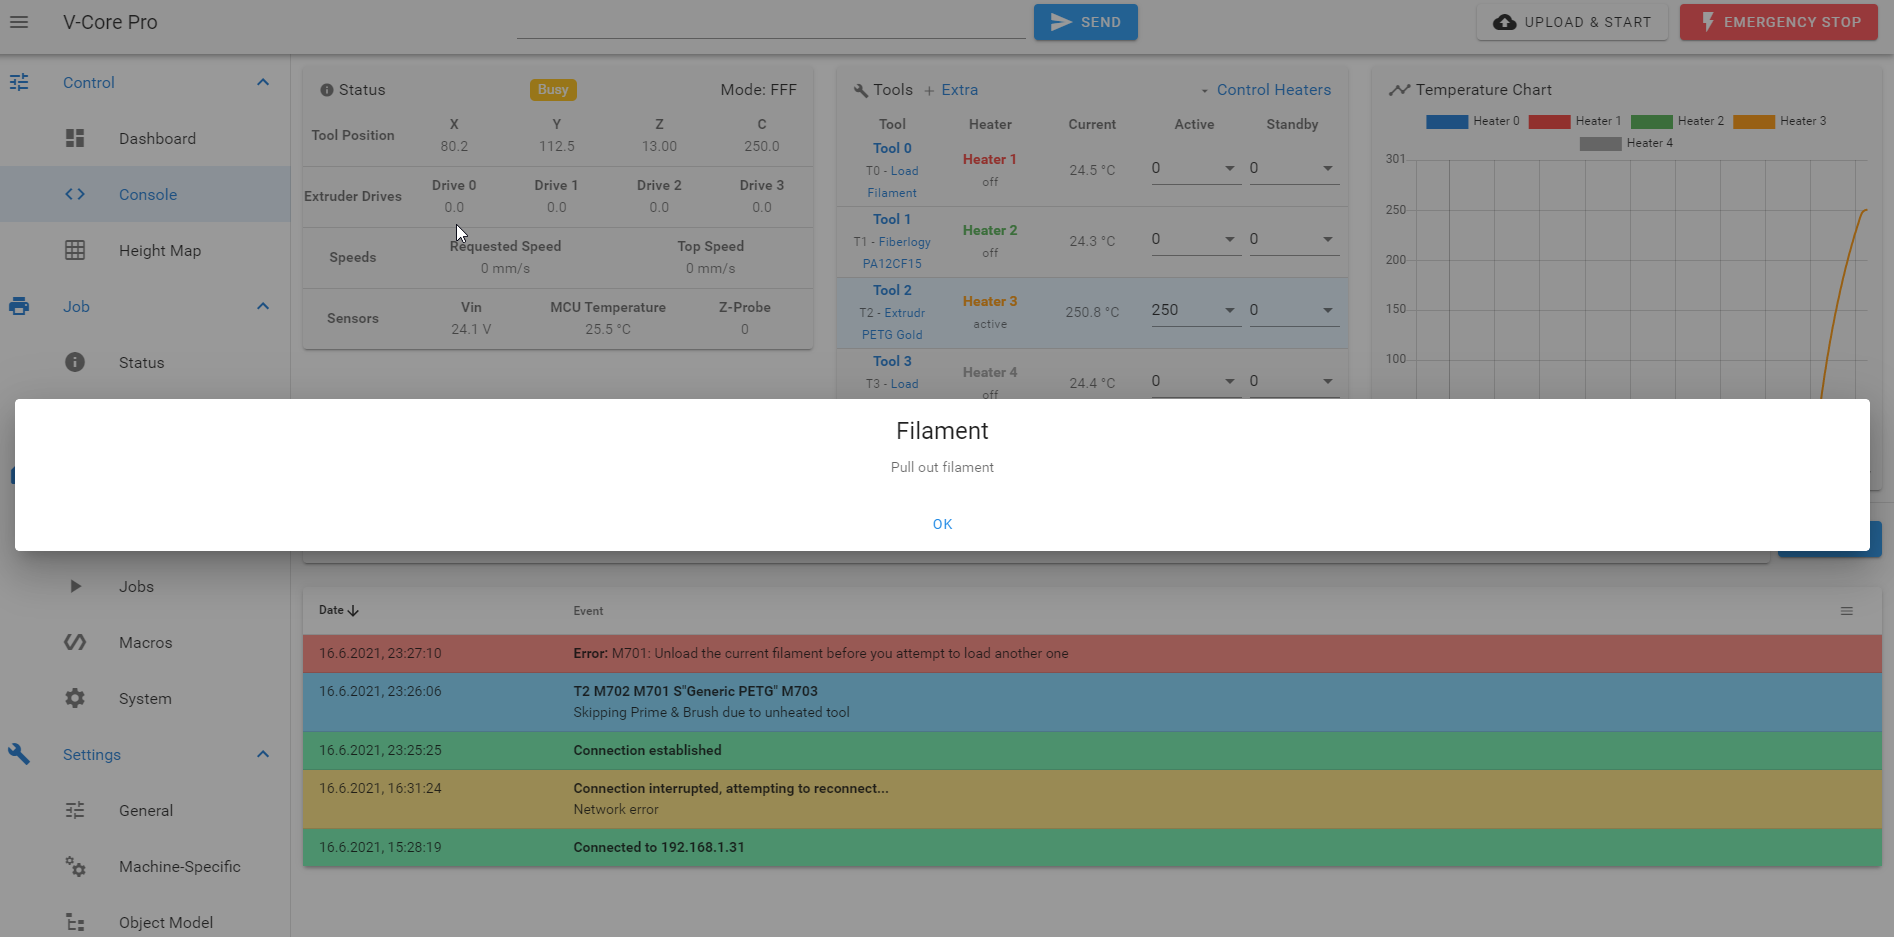1894x937 pixels.
Task: Click the Macros icon in sidebar
Action: click(75, 642)
